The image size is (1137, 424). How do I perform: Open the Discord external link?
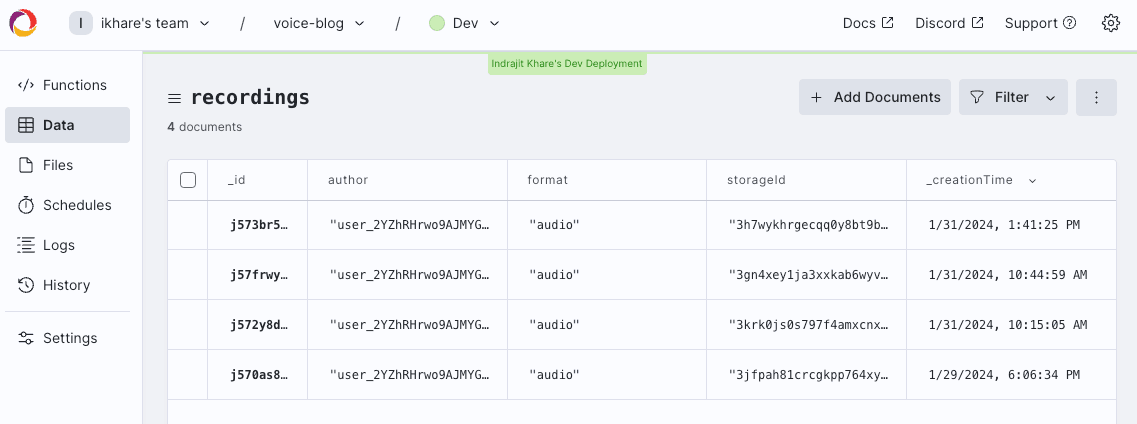[949, 23]
